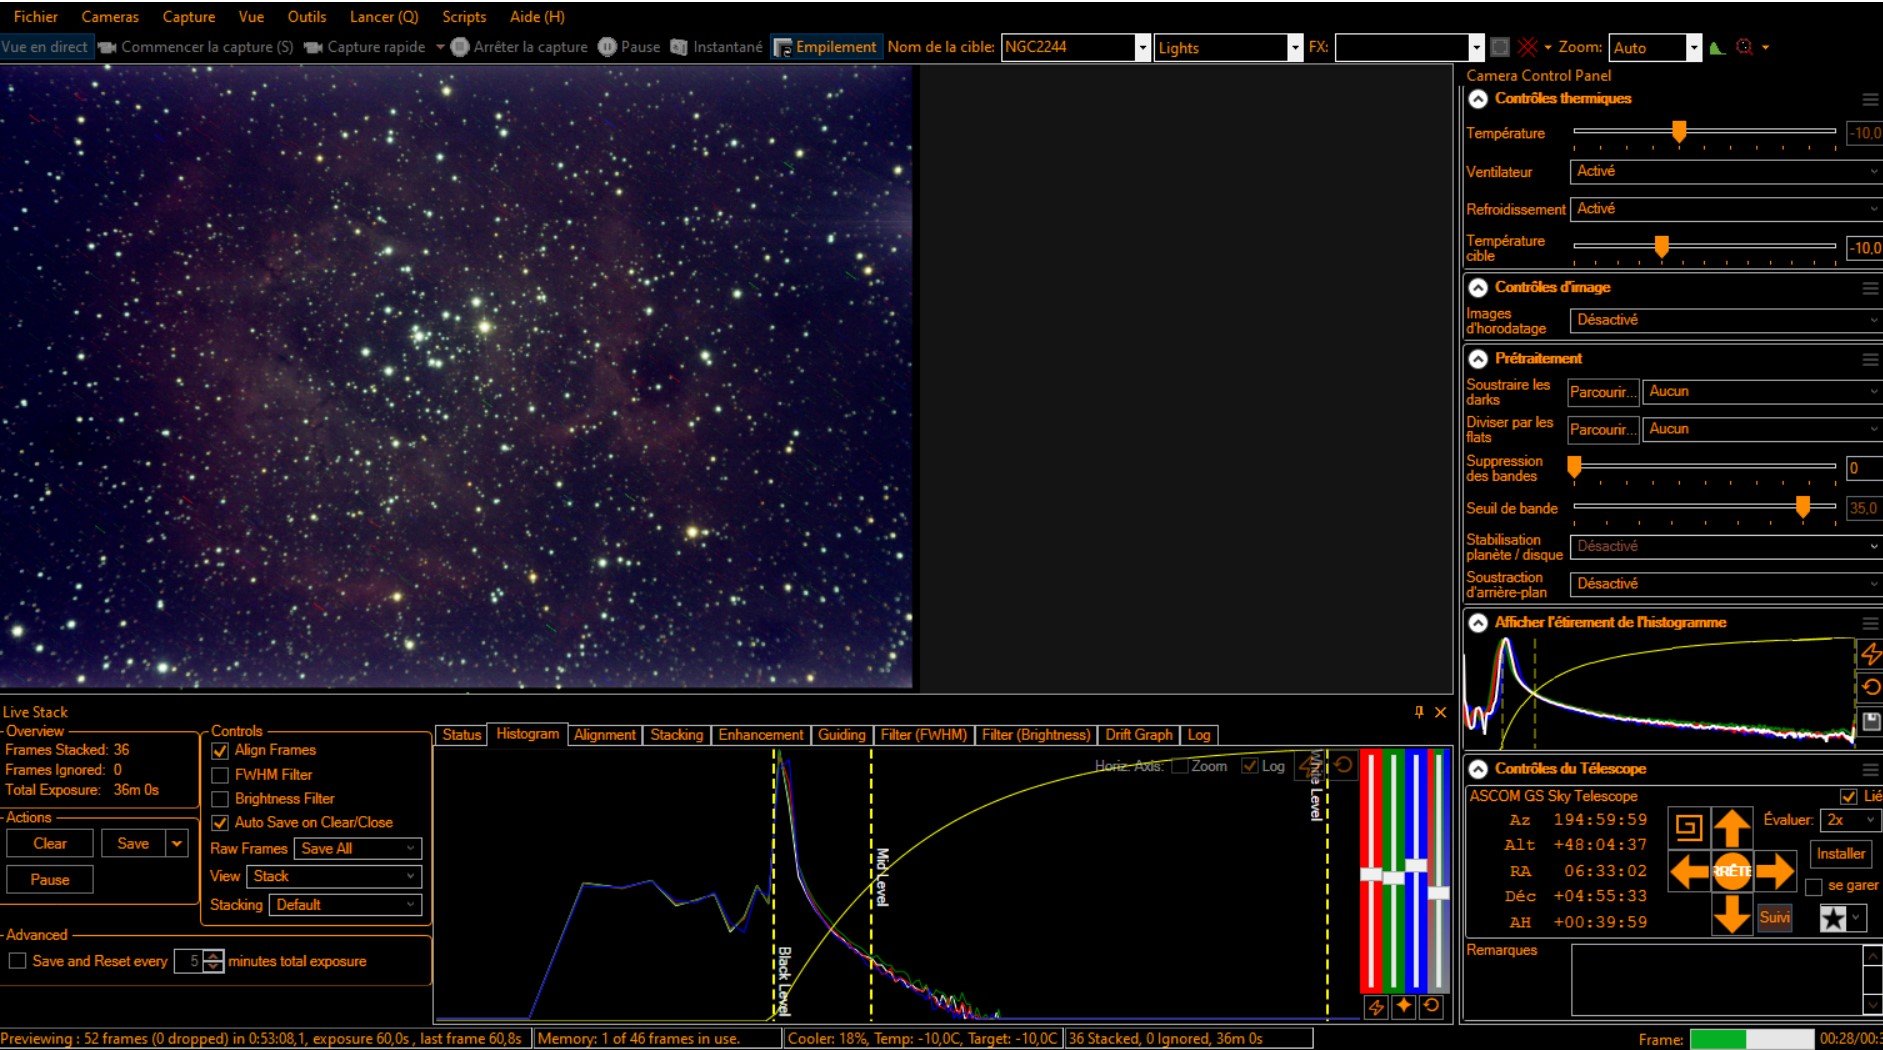
Task: Pin the Live Stack panel
Action: pos(1419,712)
